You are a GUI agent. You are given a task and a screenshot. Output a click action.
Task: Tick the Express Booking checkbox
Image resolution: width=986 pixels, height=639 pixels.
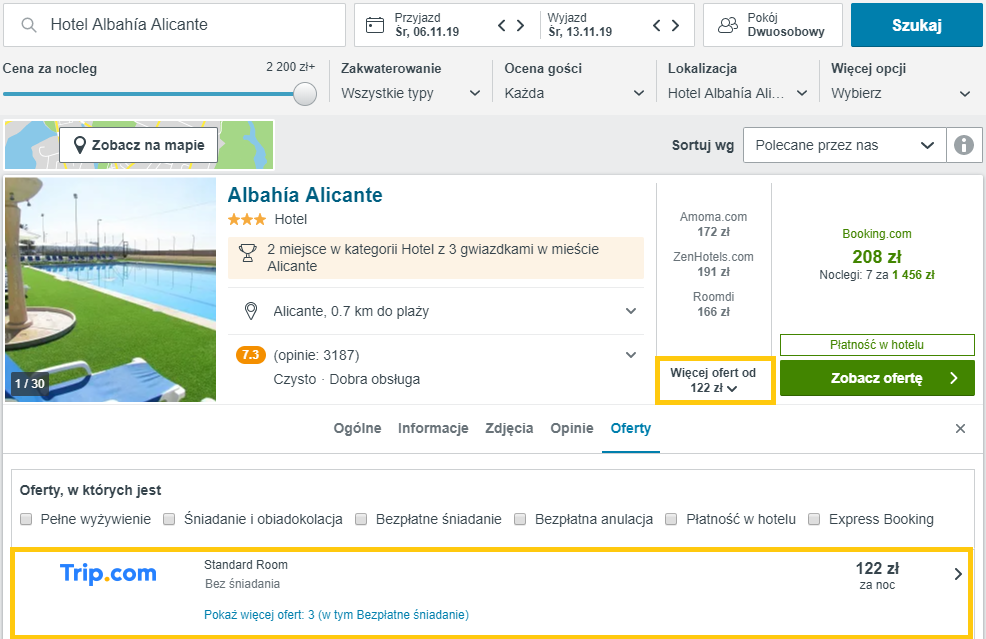click(814, 519)
